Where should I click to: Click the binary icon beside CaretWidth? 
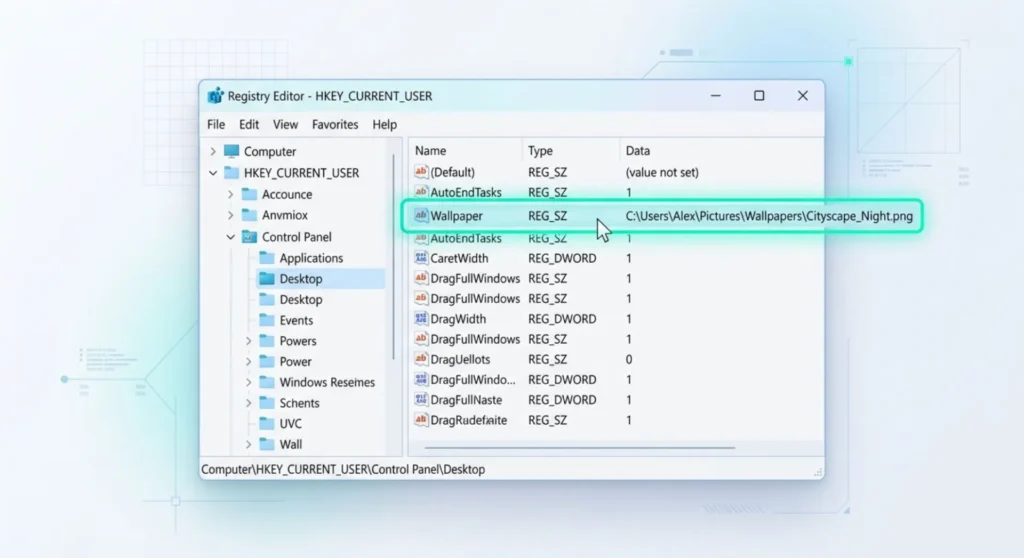(x=421, y=257)
